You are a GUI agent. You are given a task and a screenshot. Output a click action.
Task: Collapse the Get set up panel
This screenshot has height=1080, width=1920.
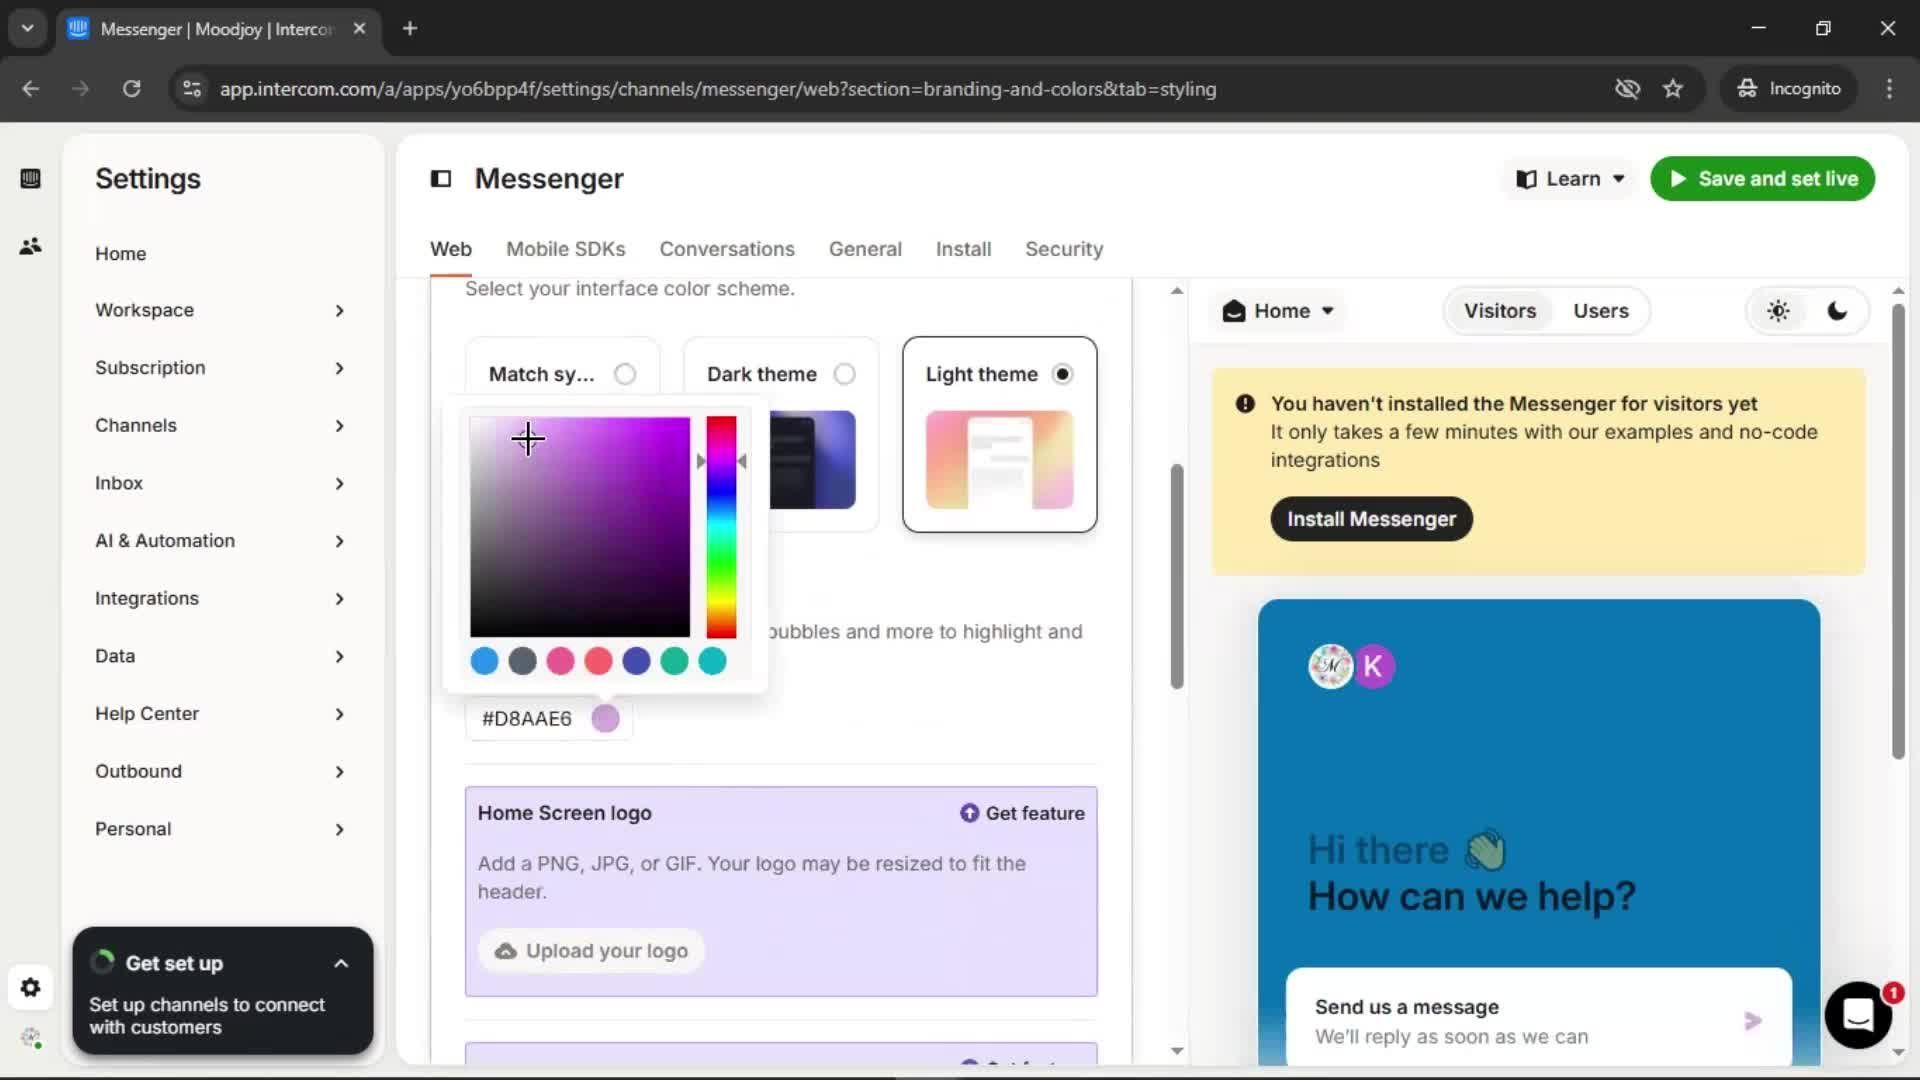[x=341, y=964]
